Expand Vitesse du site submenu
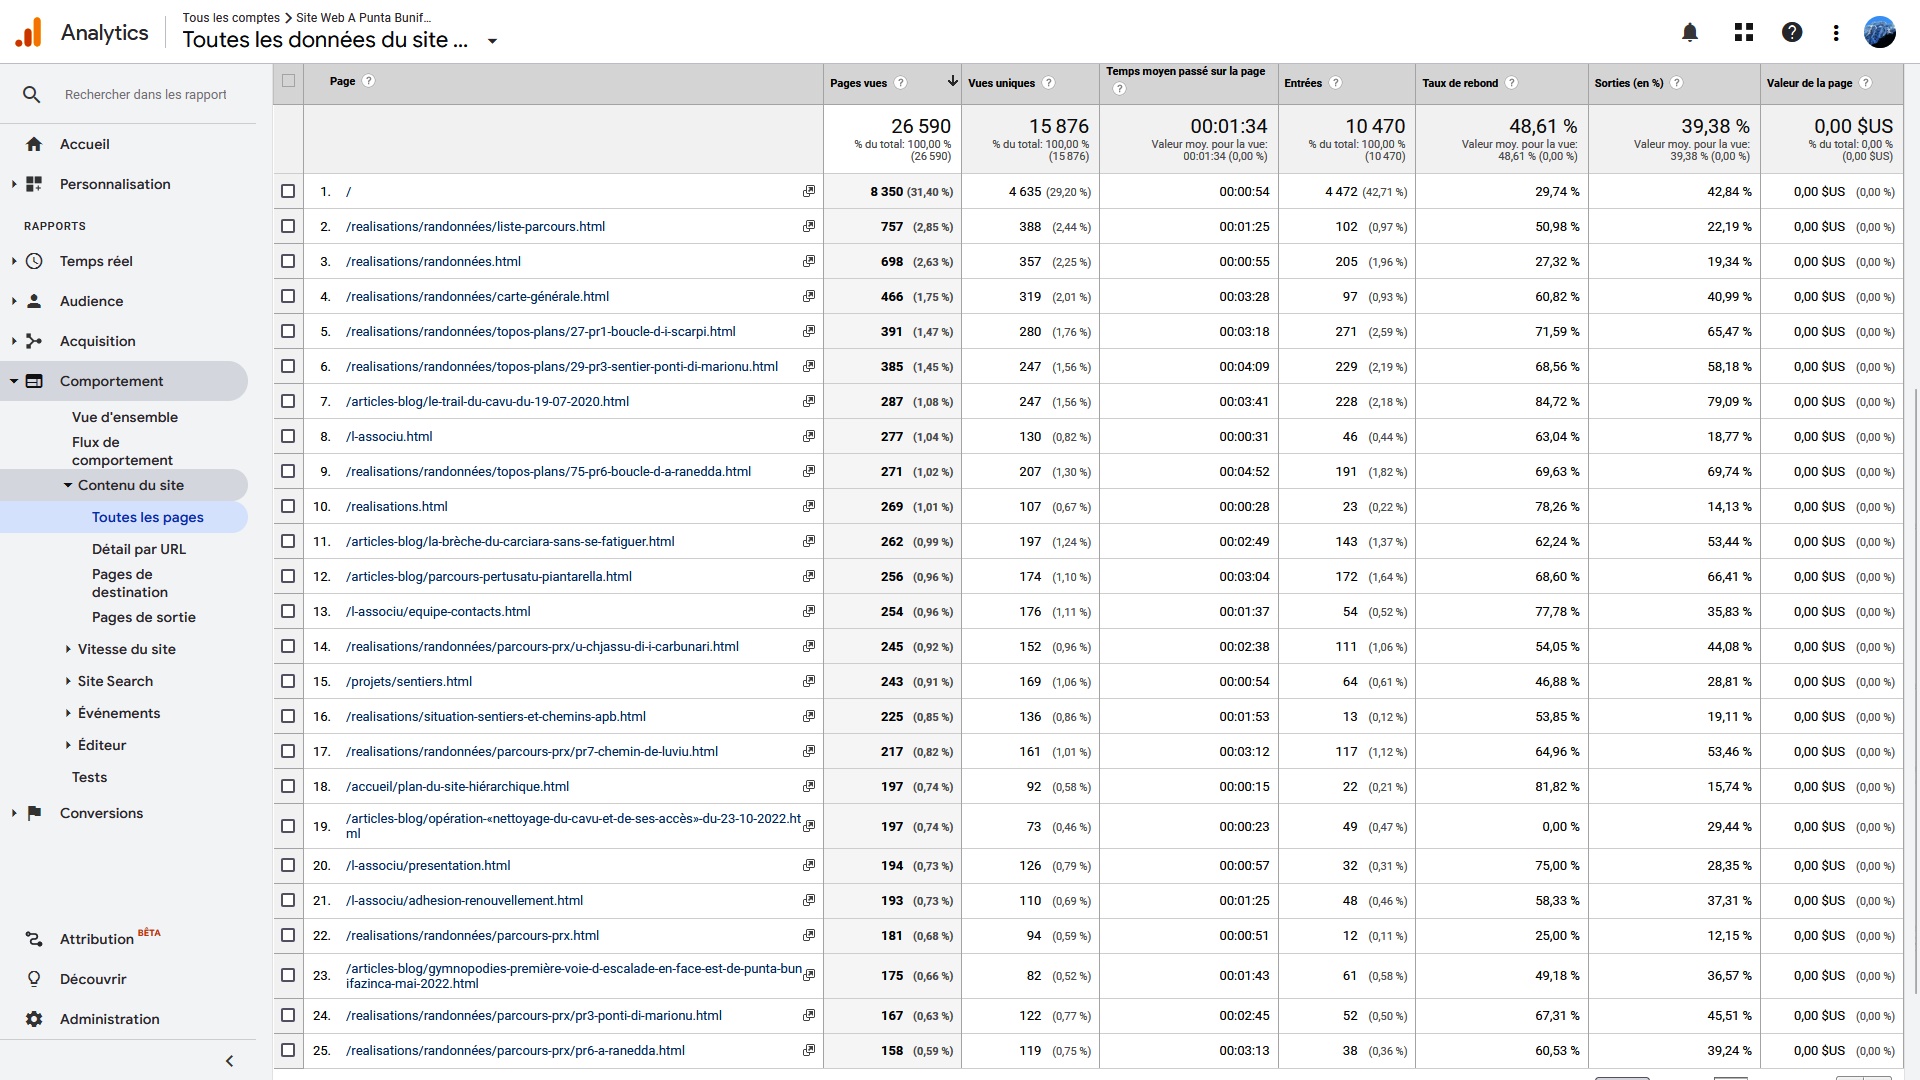Viewport: 1920px width, 1080px height. pyautogui.click(x=68, y=649)
